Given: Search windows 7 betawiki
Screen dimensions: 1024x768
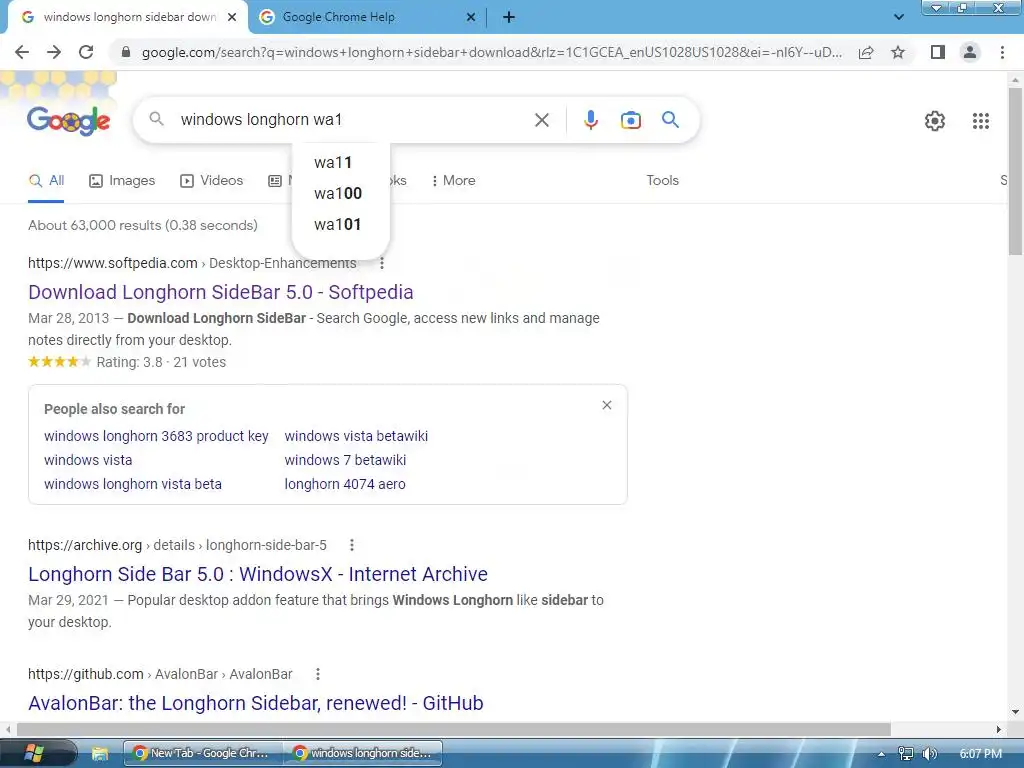Looking at the screenshot, I should [x=345, y=460].
